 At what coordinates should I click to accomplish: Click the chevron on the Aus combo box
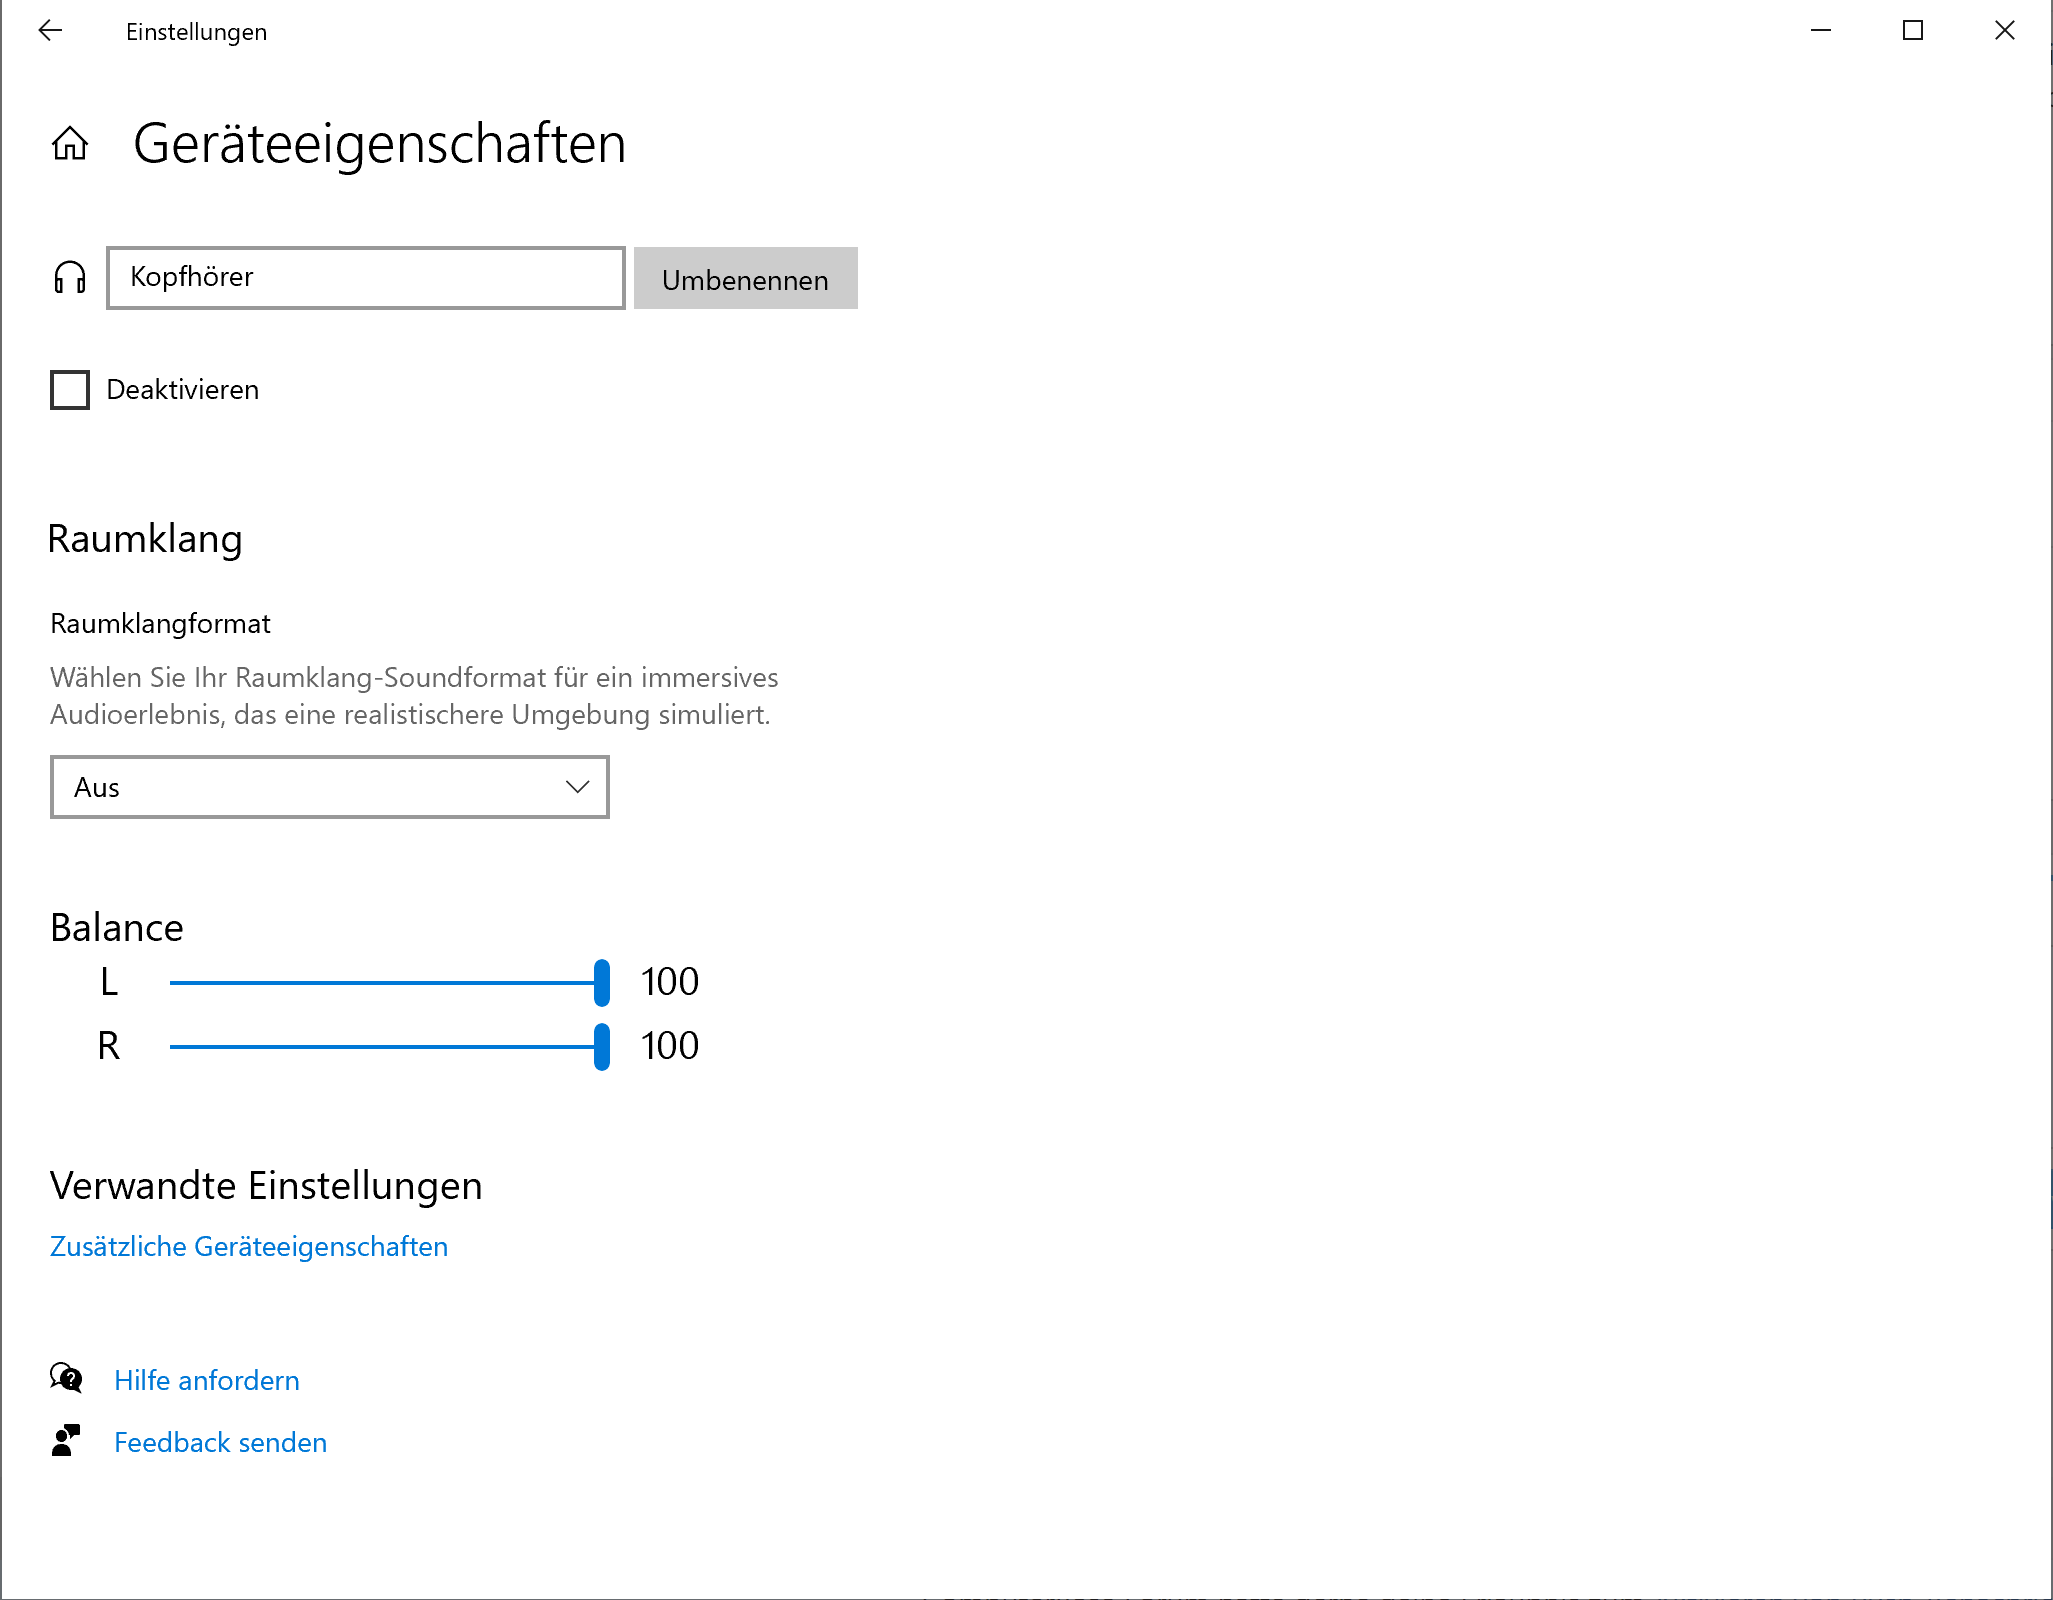577,787
